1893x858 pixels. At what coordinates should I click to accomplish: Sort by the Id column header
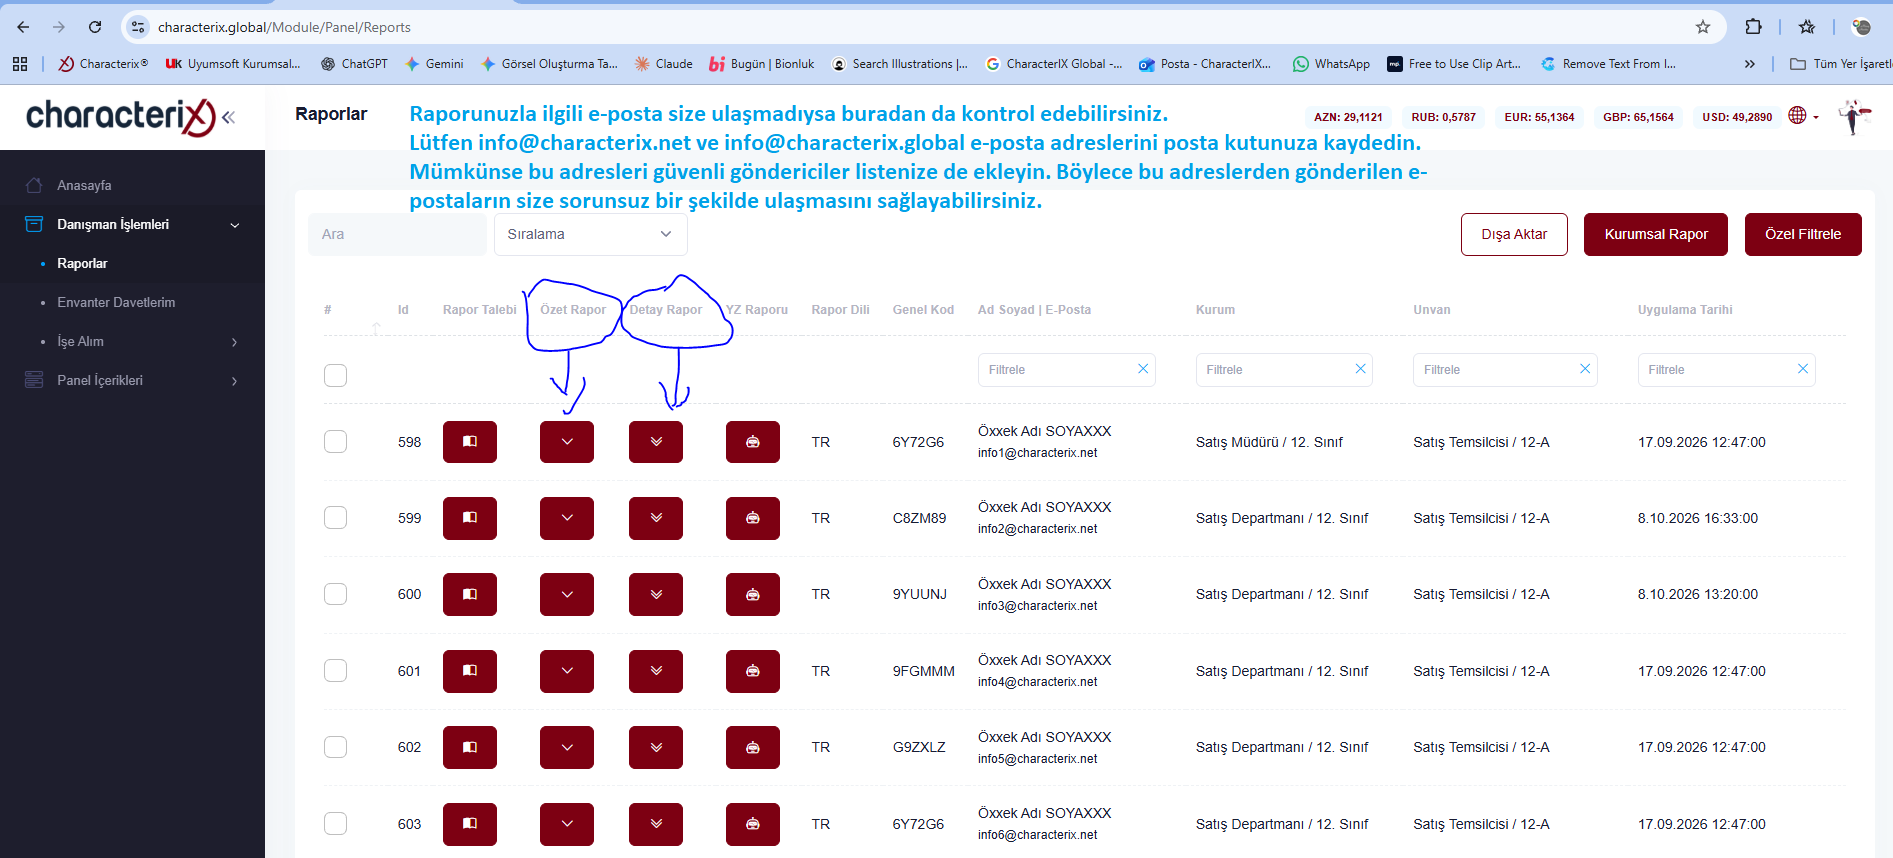403,310
